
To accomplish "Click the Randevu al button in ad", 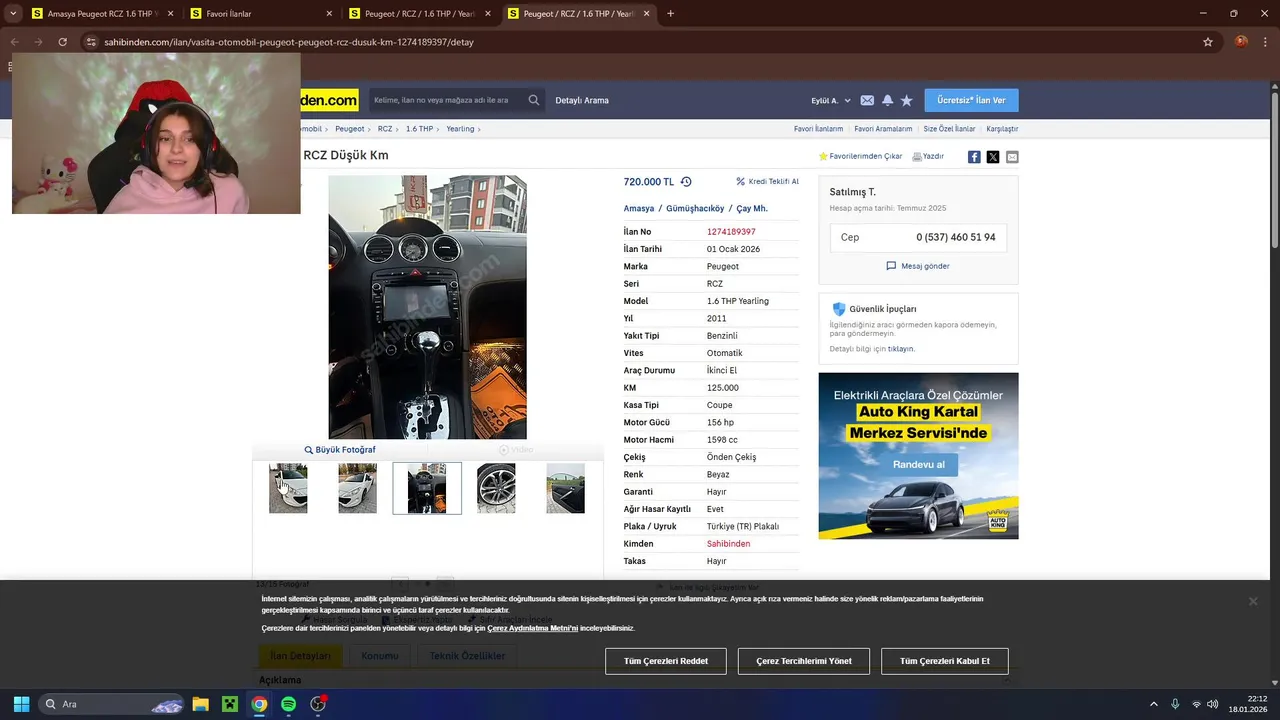I will (x=918, y=465).
